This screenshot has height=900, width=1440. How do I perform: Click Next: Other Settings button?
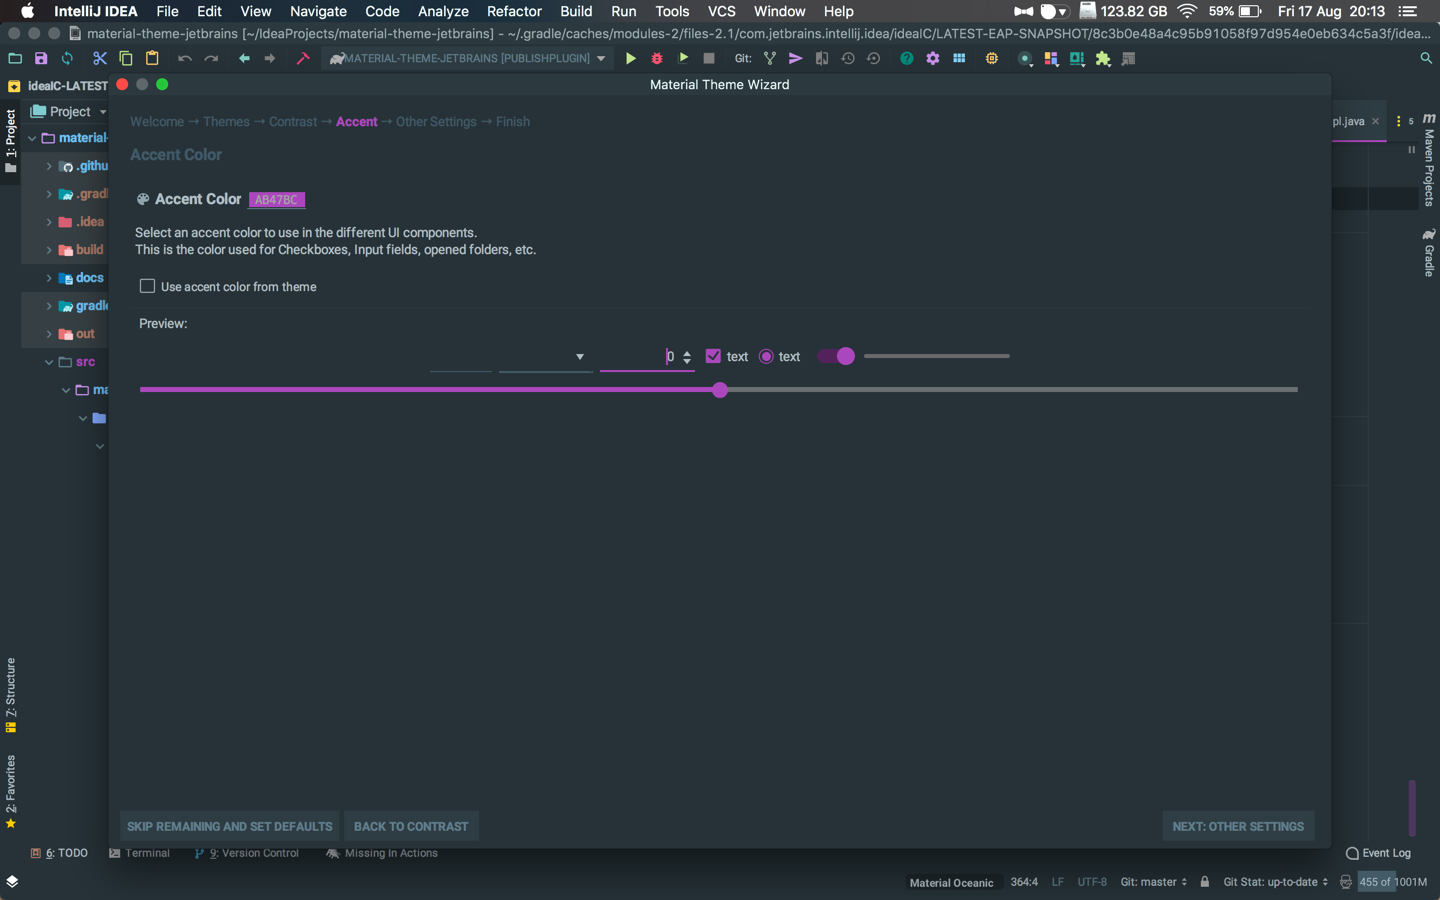point(1238,827)
